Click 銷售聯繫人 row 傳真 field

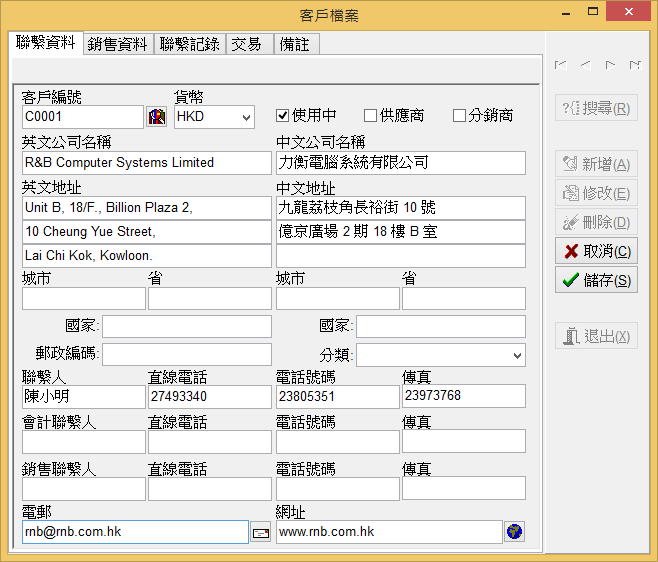tap(464, 488)
